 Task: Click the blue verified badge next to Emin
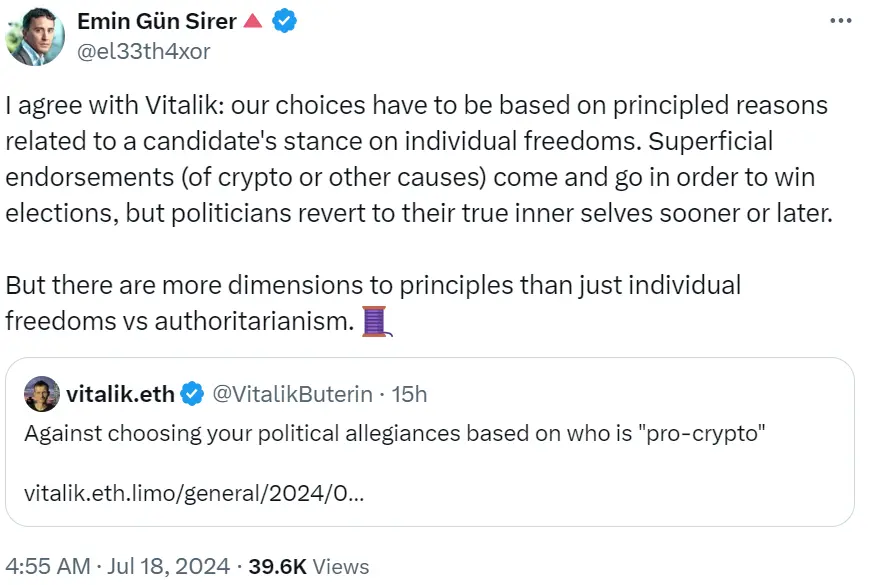[283, 19]
